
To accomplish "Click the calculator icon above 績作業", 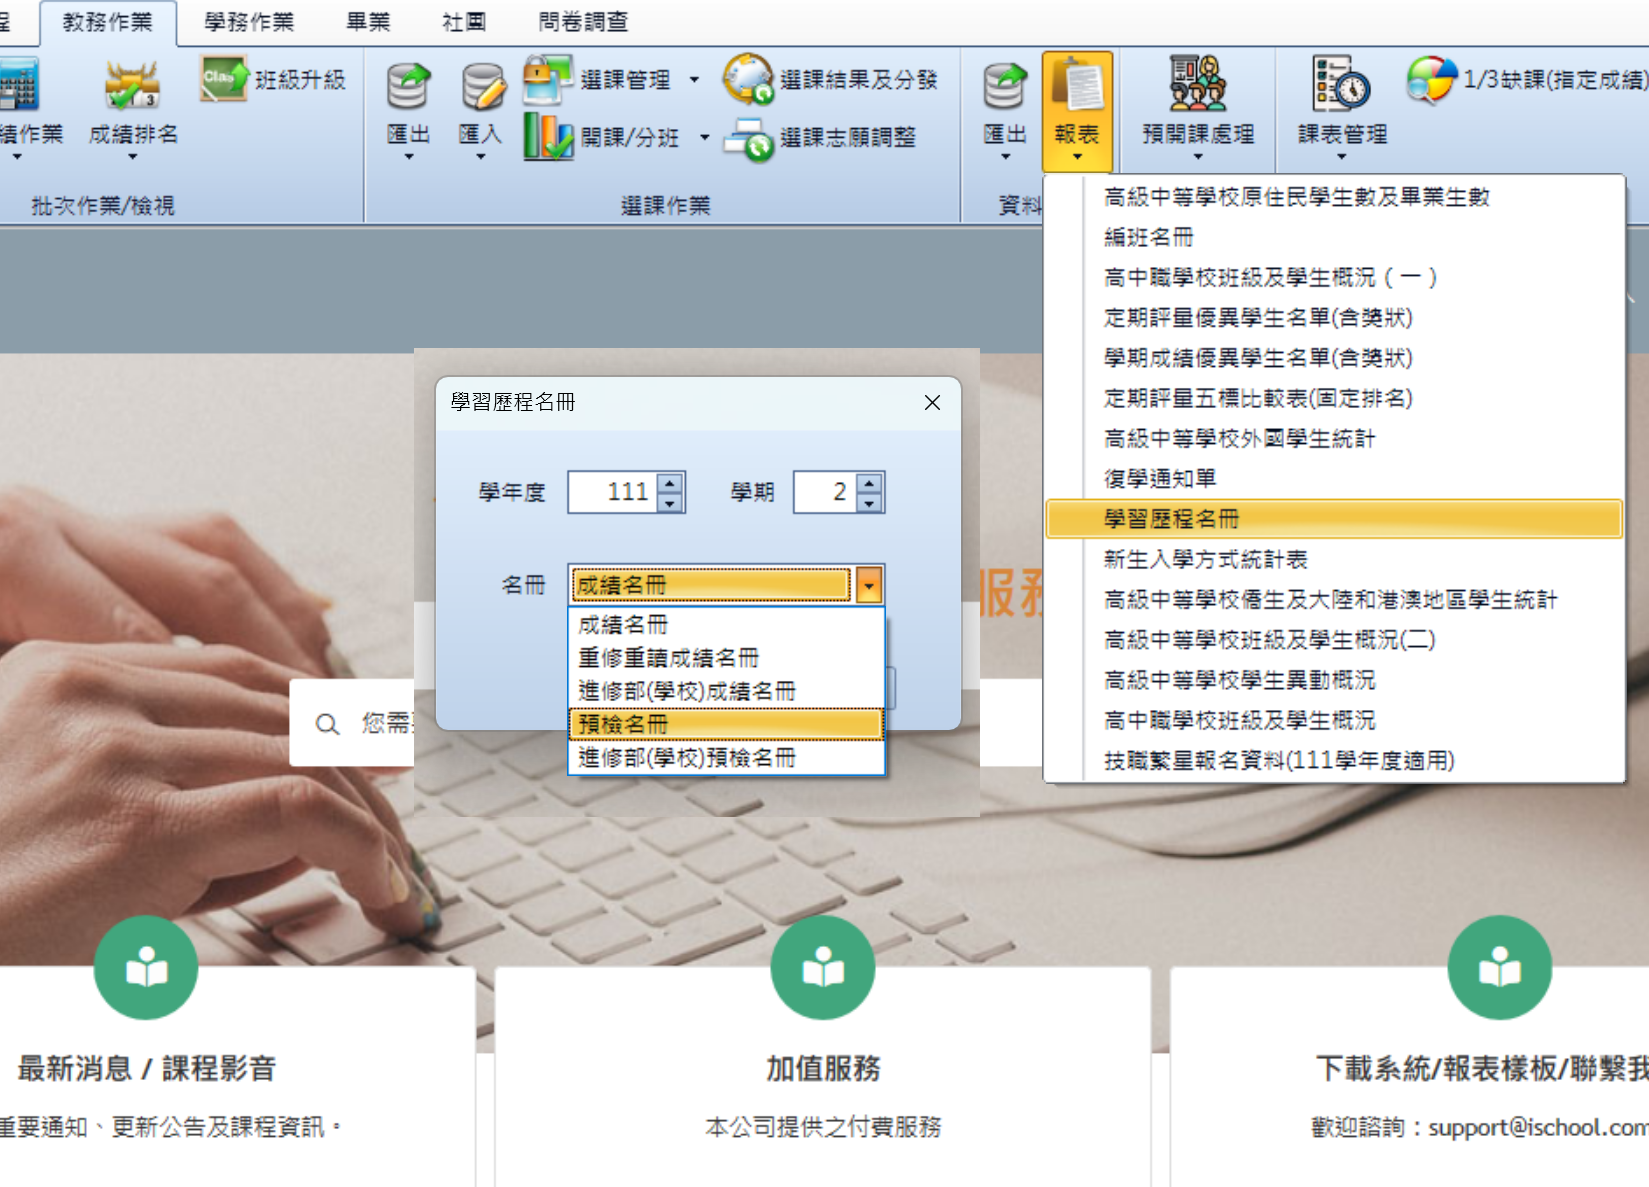I will pos(17,84).
